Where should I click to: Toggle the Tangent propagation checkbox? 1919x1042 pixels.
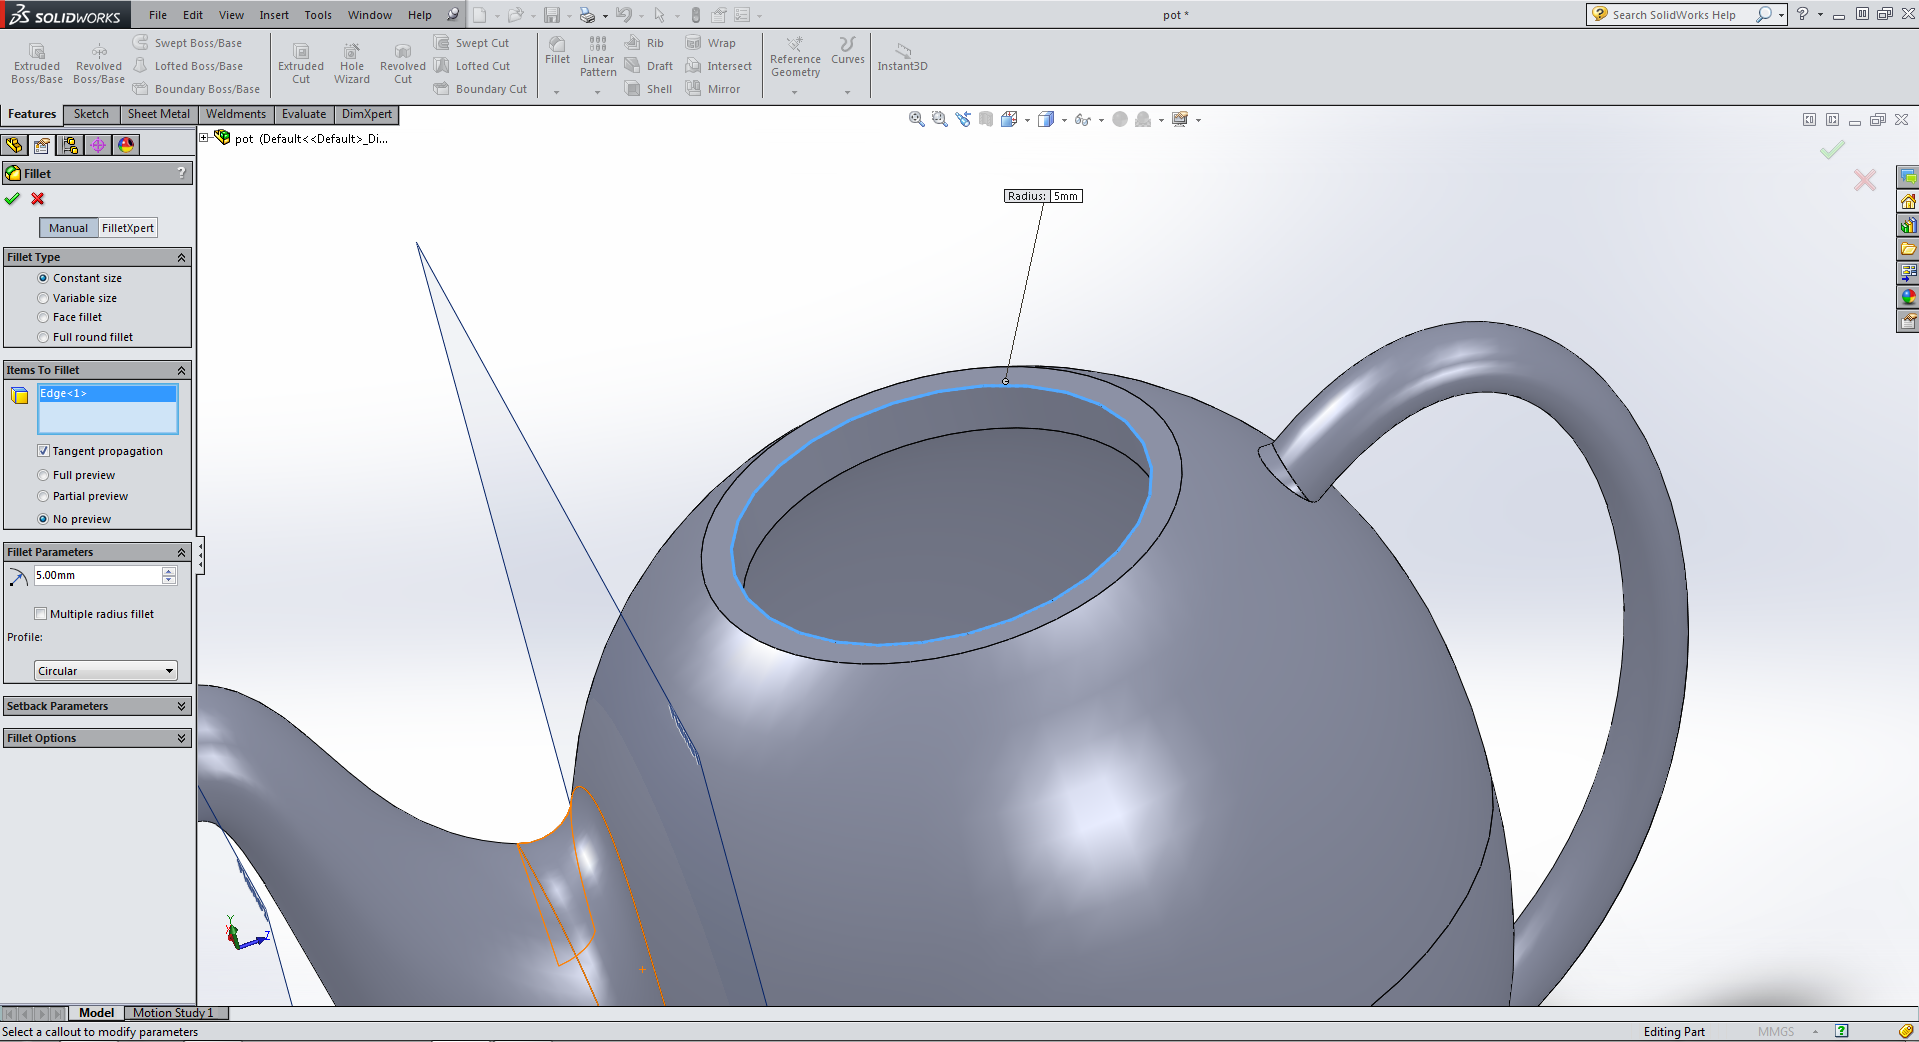coord(43,451)
